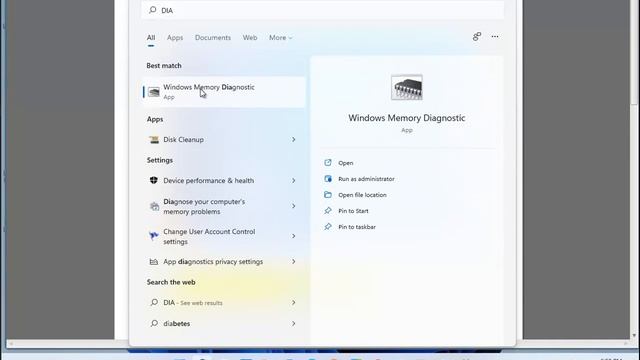Click the Disk Cleanup app icon
640x360 pixels.
tap(154, 140)
